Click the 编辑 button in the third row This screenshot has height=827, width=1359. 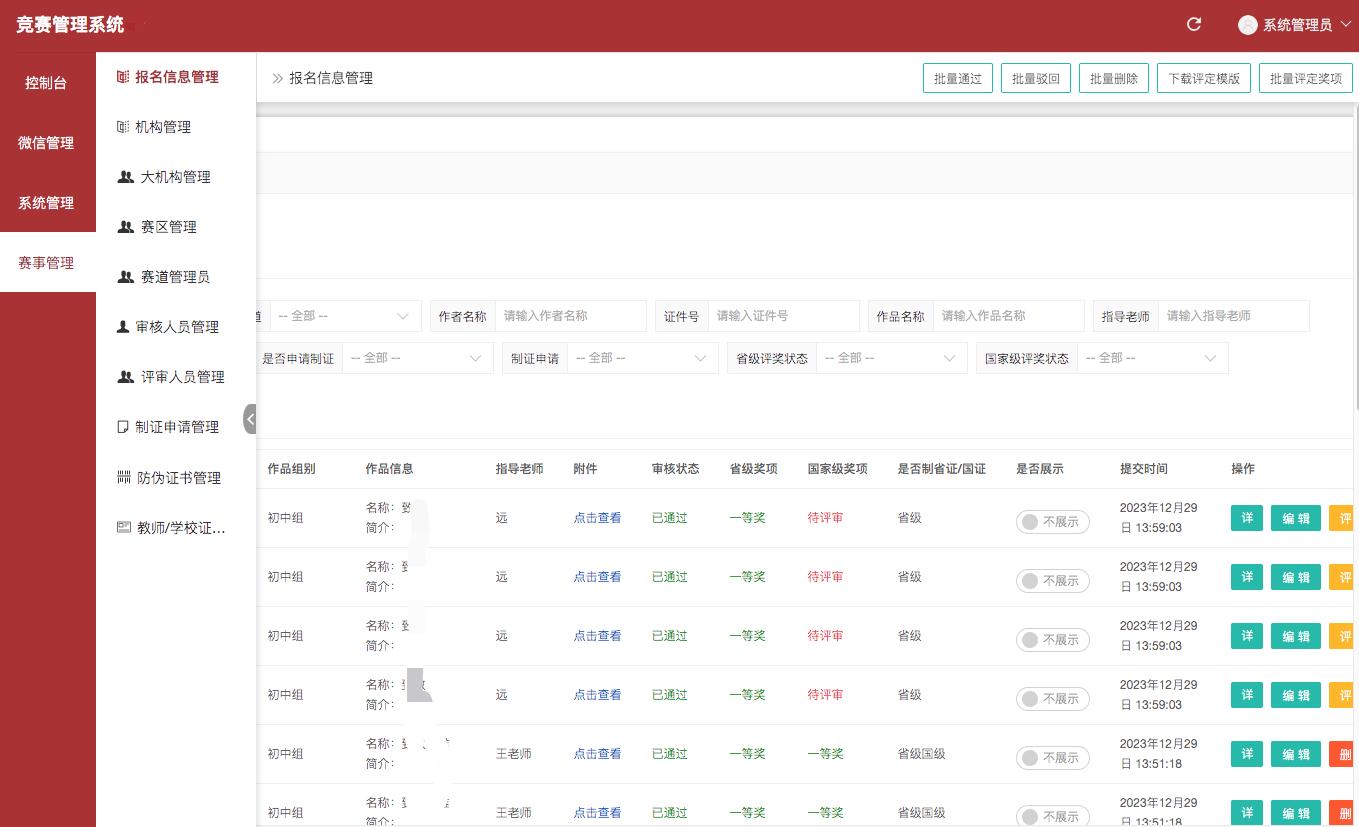click(x=1296, y=637)
